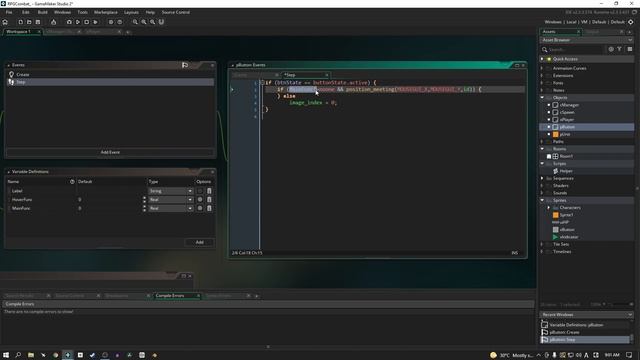640x360 pixels.
Task: Expand the Quick Access group
Action: pos(542,59)
